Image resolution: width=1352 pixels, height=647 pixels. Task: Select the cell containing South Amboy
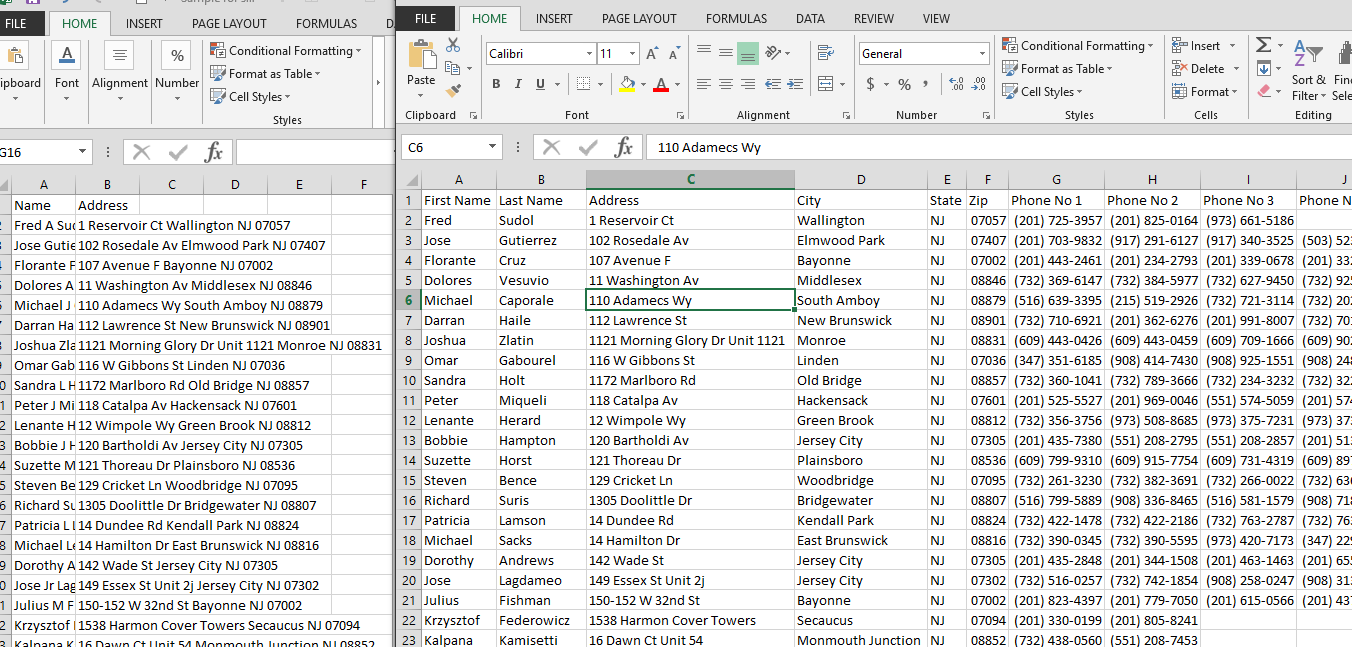[x=859, y=300]
